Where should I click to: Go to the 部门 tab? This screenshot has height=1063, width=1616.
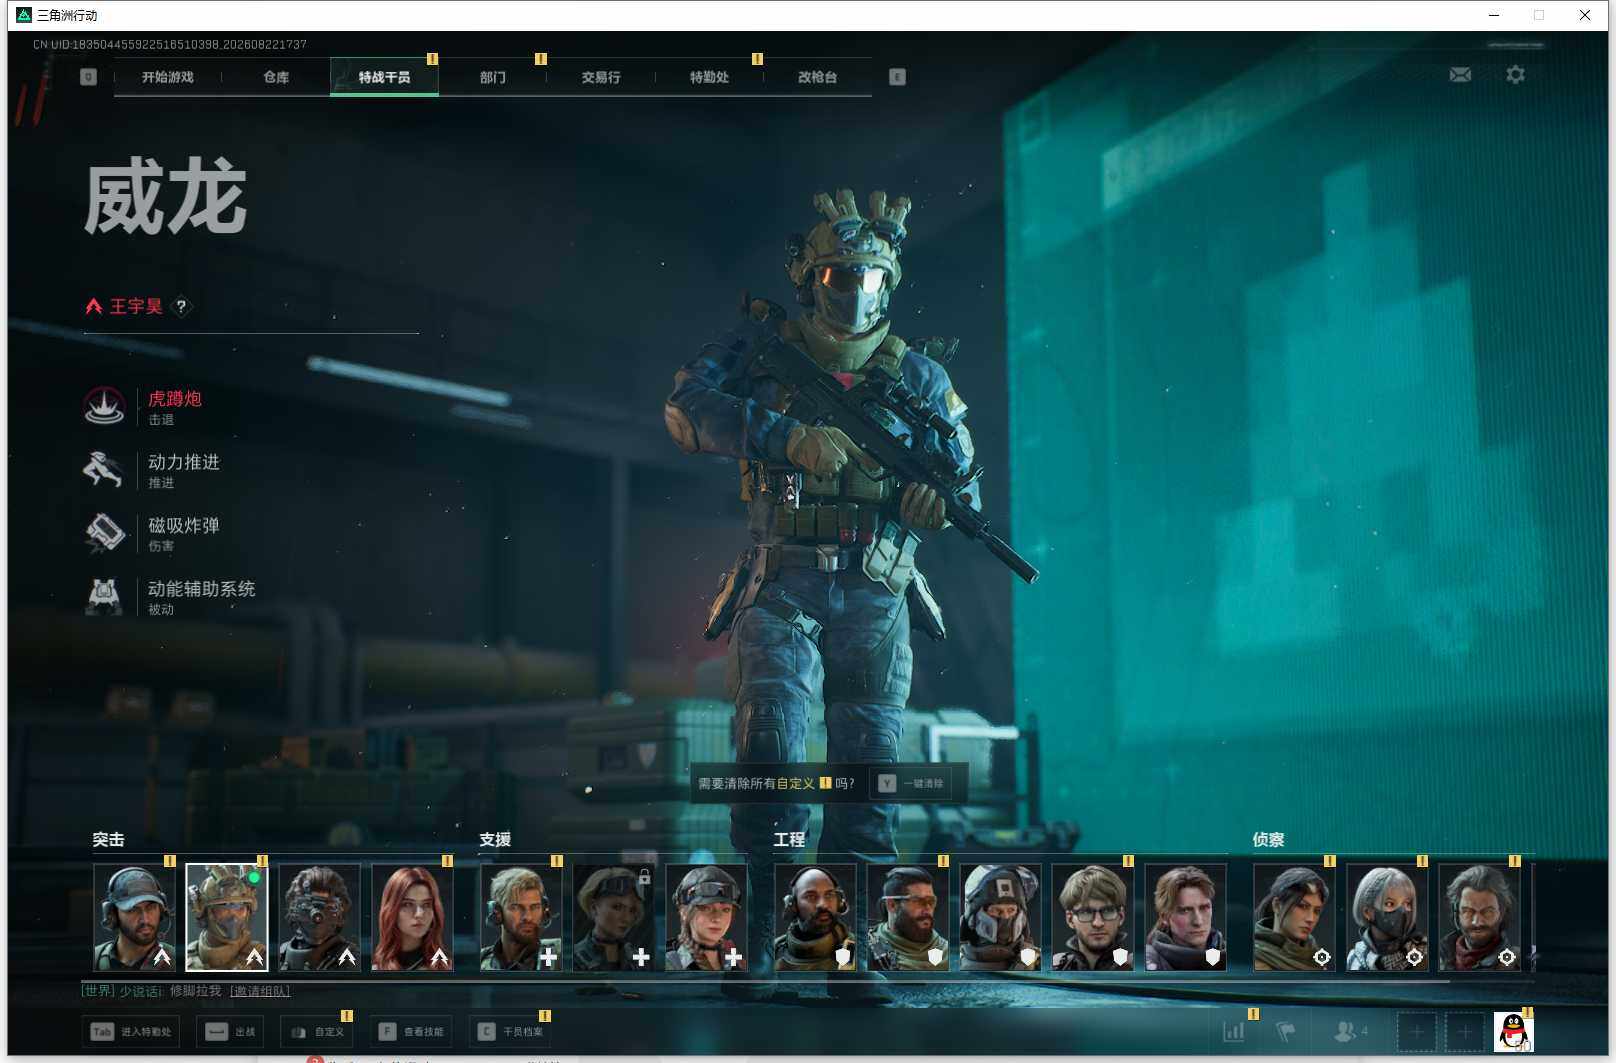(x=492, y=77)
